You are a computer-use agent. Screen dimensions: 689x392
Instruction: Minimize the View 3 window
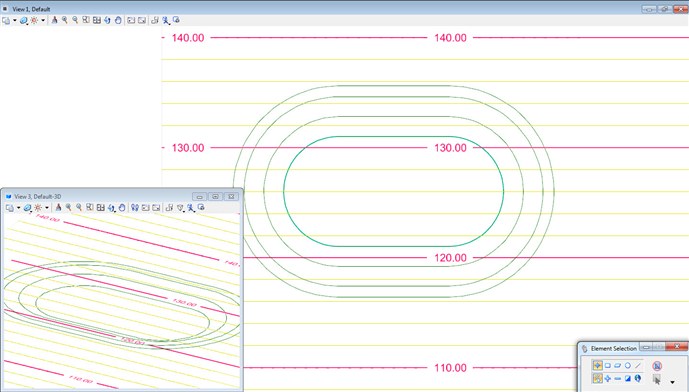pos(199,196)
